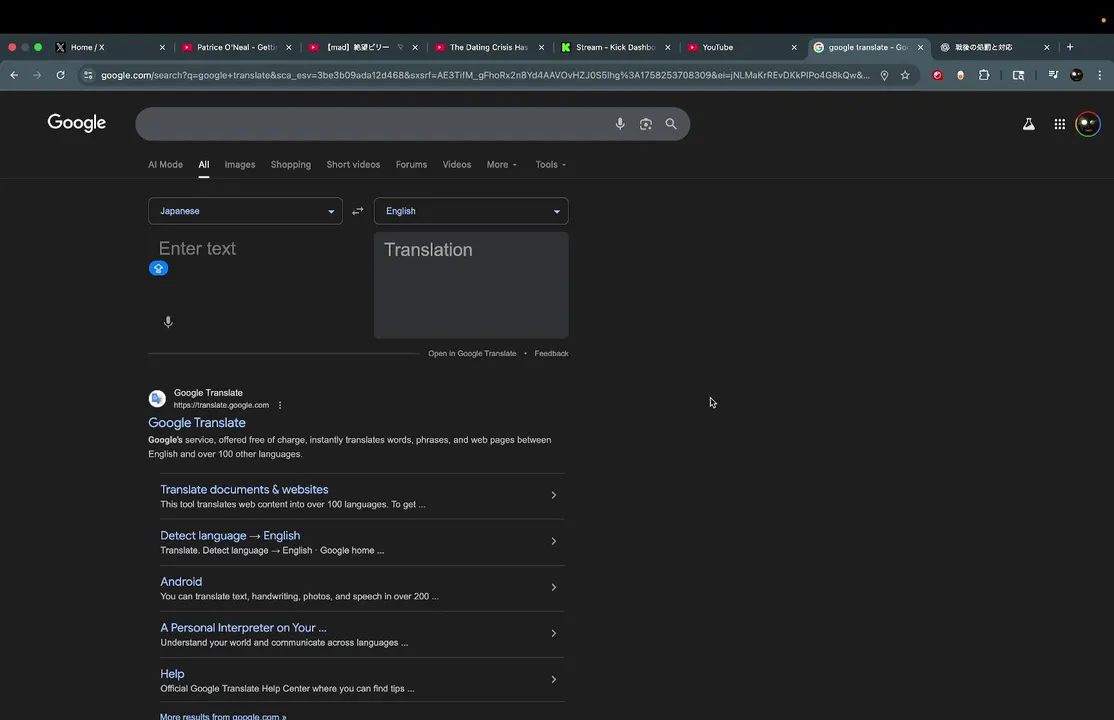Click the Google search query box
This screenshot has height=720, width=1114.
373,124
